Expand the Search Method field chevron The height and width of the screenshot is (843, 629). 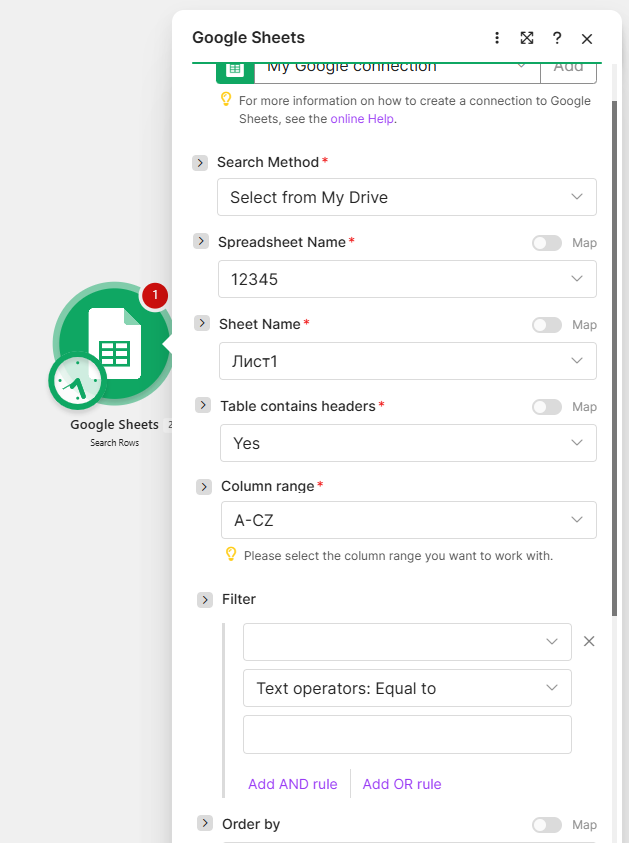[200, 163]
